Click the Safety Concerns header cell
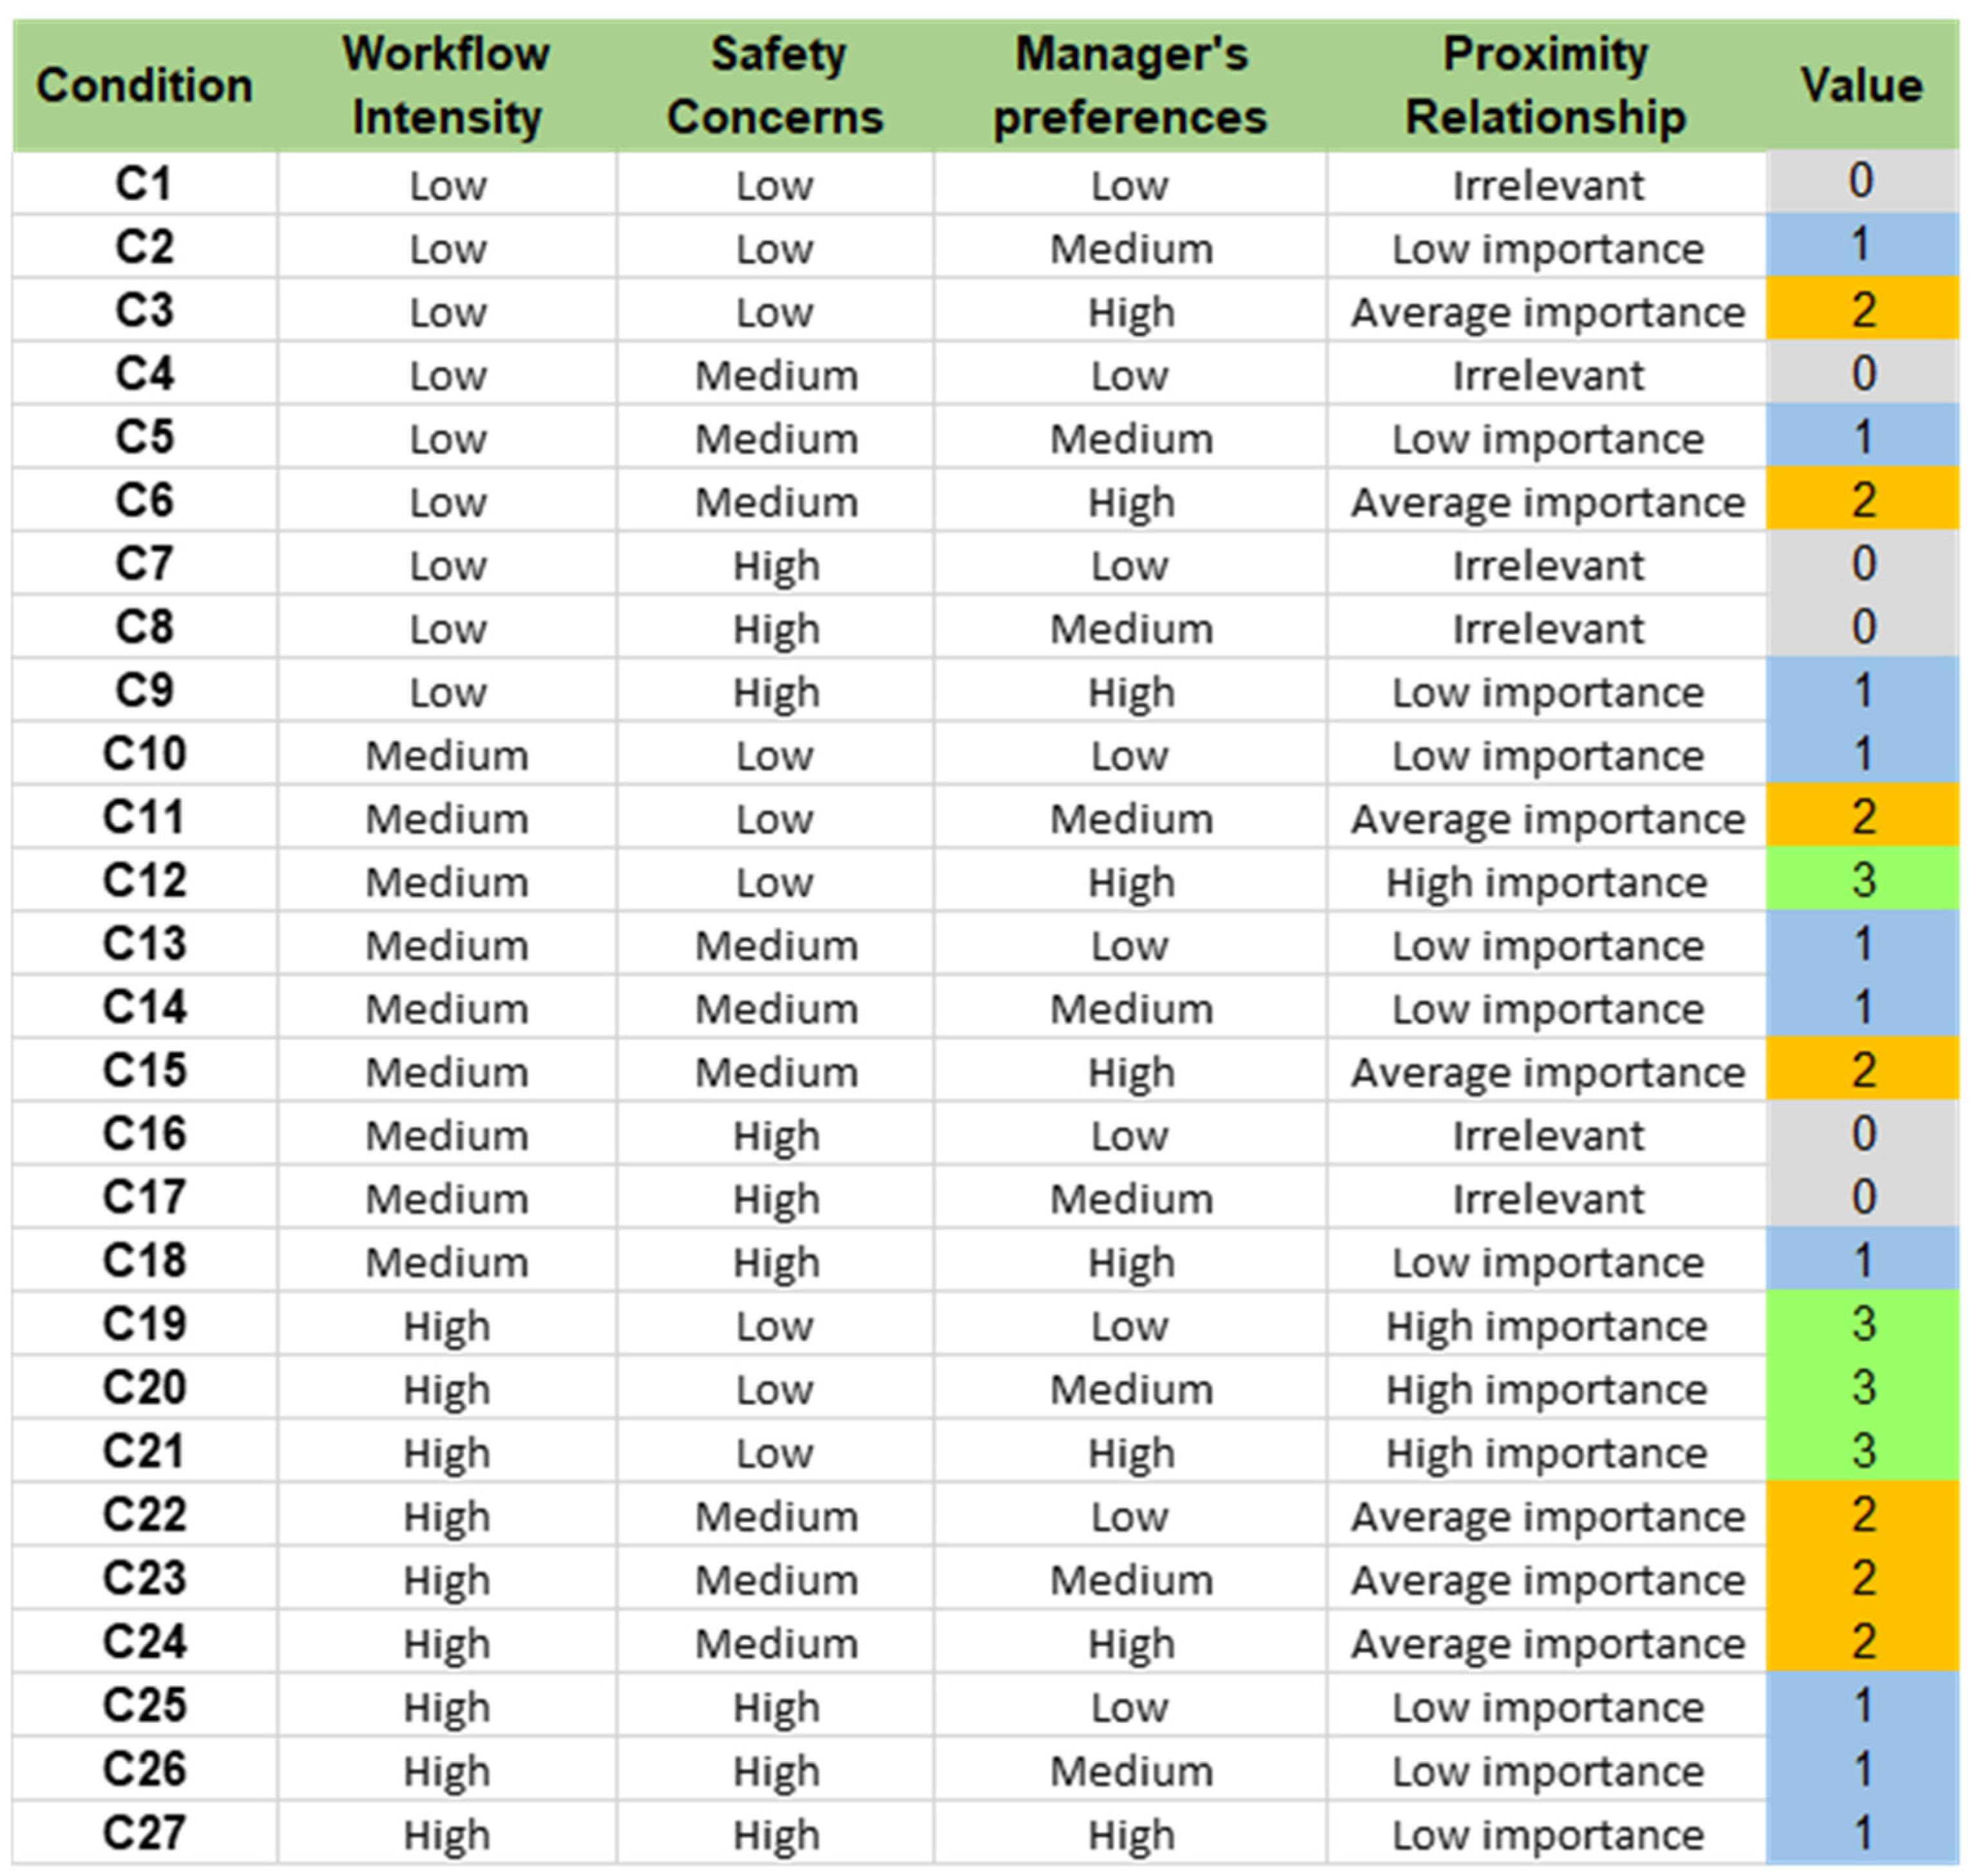The width and height of the screenshot is (1975, 1876). tap(776, 86)
